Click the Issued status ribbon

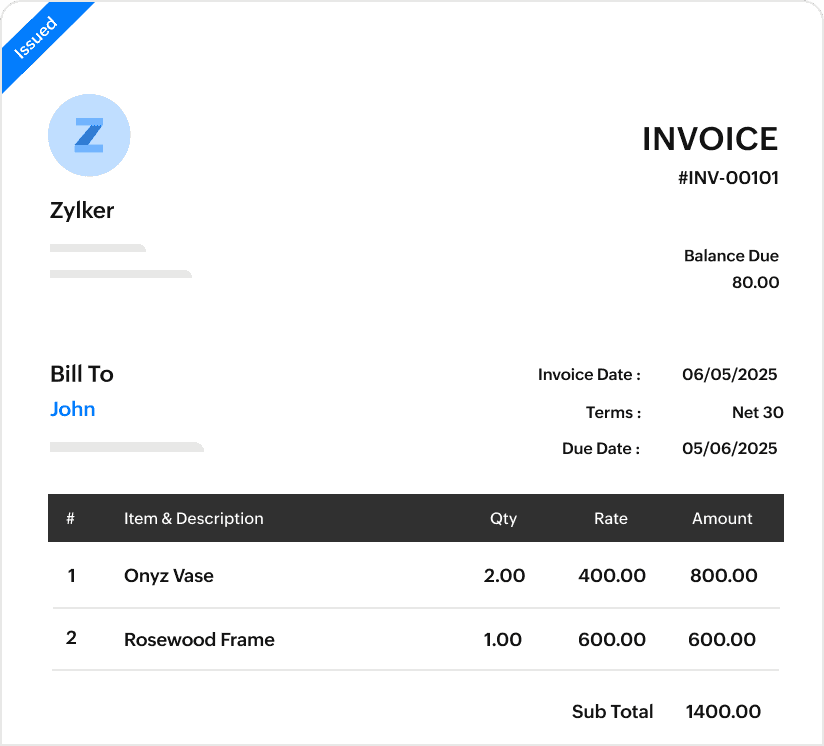(x=38, y=36)
